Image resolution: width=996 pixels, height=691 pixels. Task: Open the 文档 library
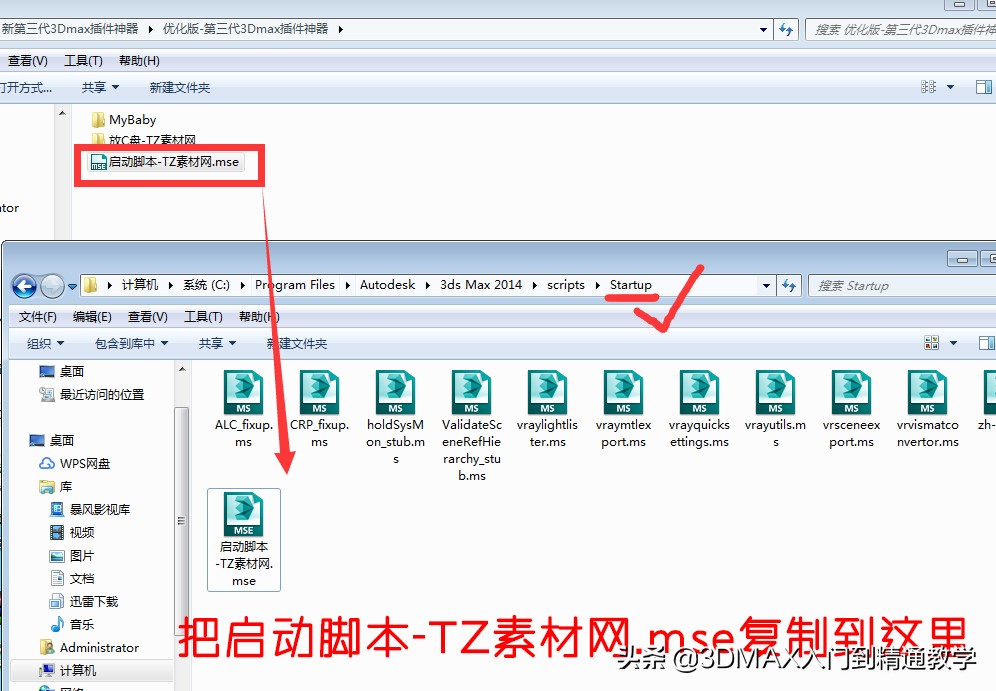(x=72, y=579)
